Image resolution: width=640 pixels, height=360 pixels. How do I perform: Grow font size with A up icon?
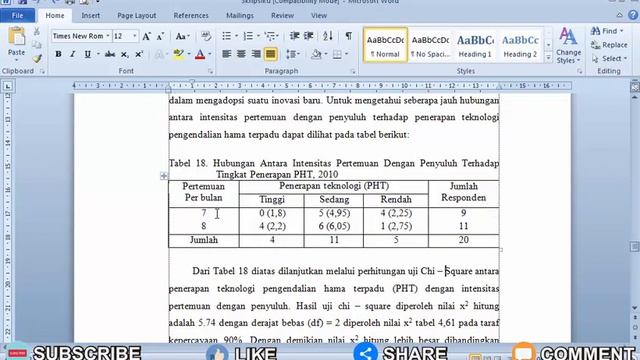point(146,36)
